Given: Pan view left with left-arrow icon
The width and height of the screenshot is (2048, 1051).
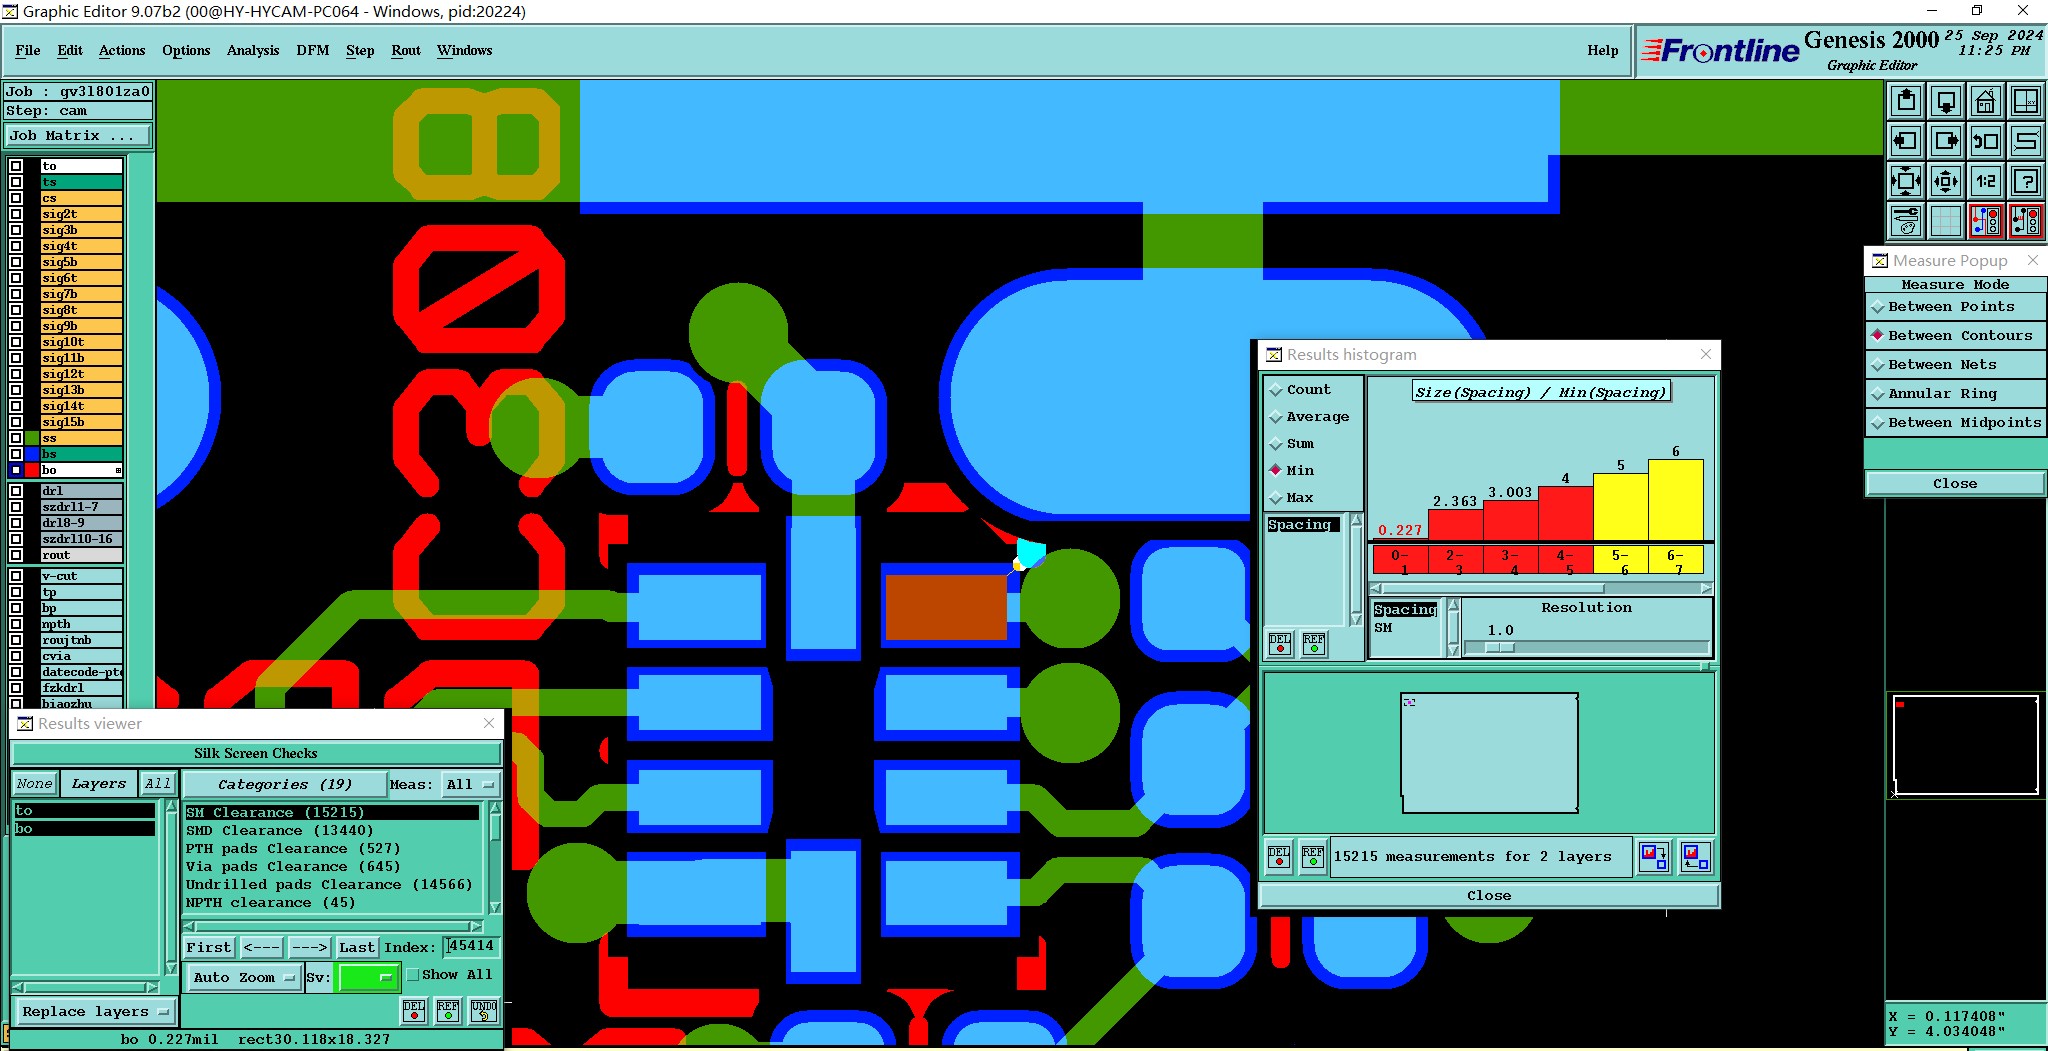Looking at the screenshot, I should (x=1906, y=141).
